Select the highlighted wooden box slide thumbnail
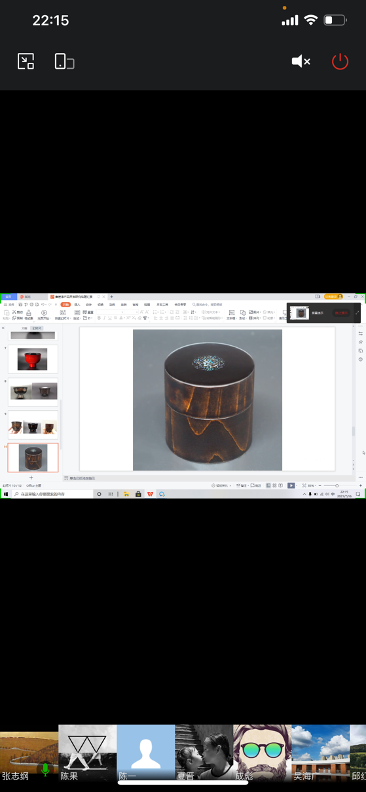366x792 pixels. (x=33, y=458)
